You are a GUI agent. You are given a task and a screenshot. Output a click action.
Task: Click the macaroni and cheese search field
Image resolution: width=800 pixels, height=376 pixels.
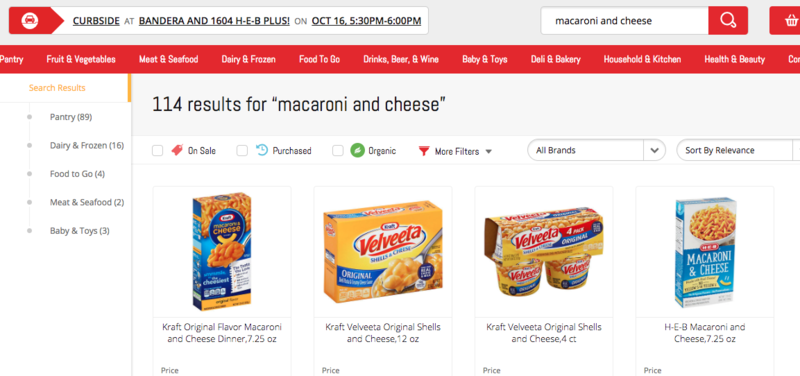[624, 20]
